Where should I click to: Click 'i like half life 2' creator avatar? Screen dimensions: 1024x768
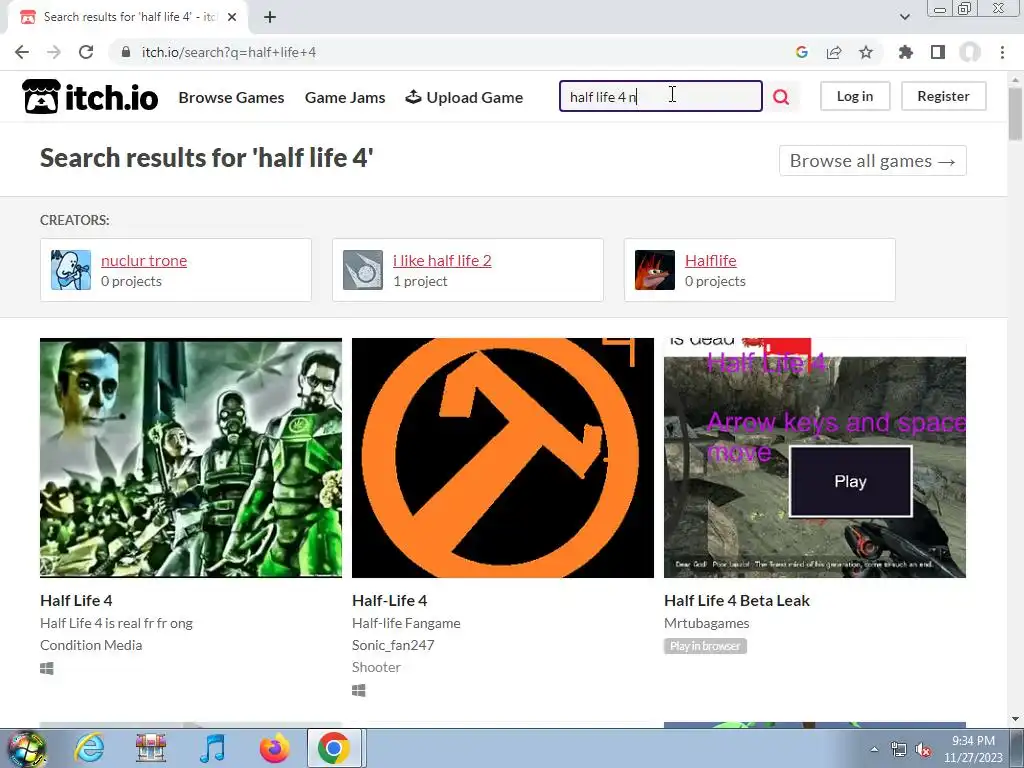(x=363, y=270)
